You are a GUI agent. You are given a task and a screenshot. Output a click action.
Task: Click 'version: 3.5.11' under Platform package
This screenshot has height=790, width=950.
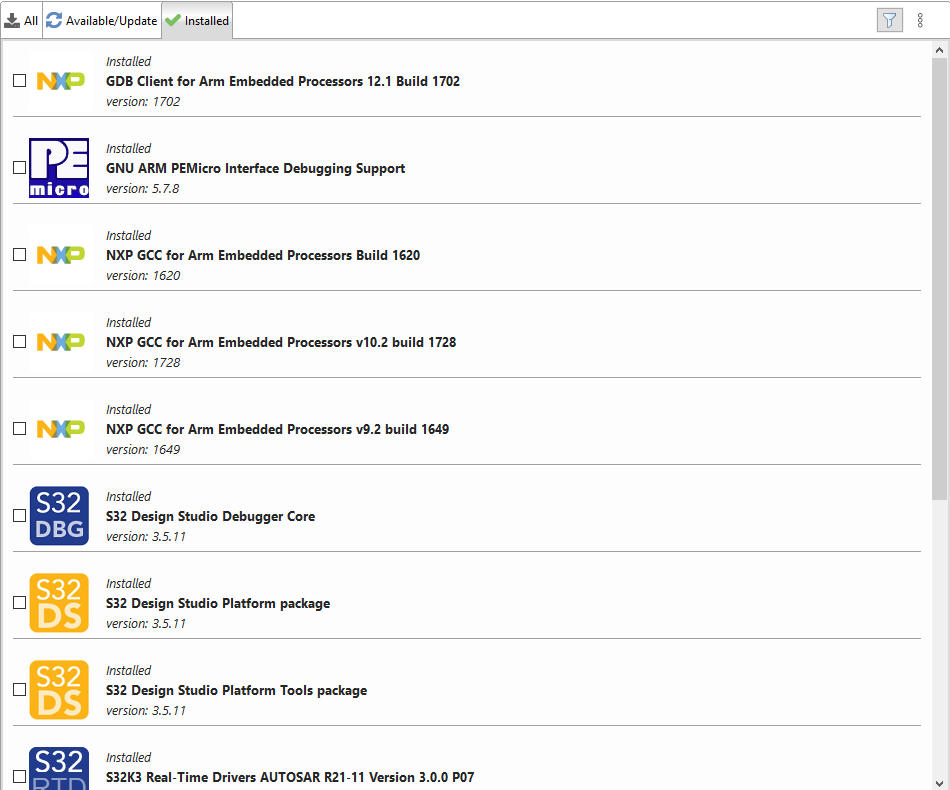[x=146, y=623]
